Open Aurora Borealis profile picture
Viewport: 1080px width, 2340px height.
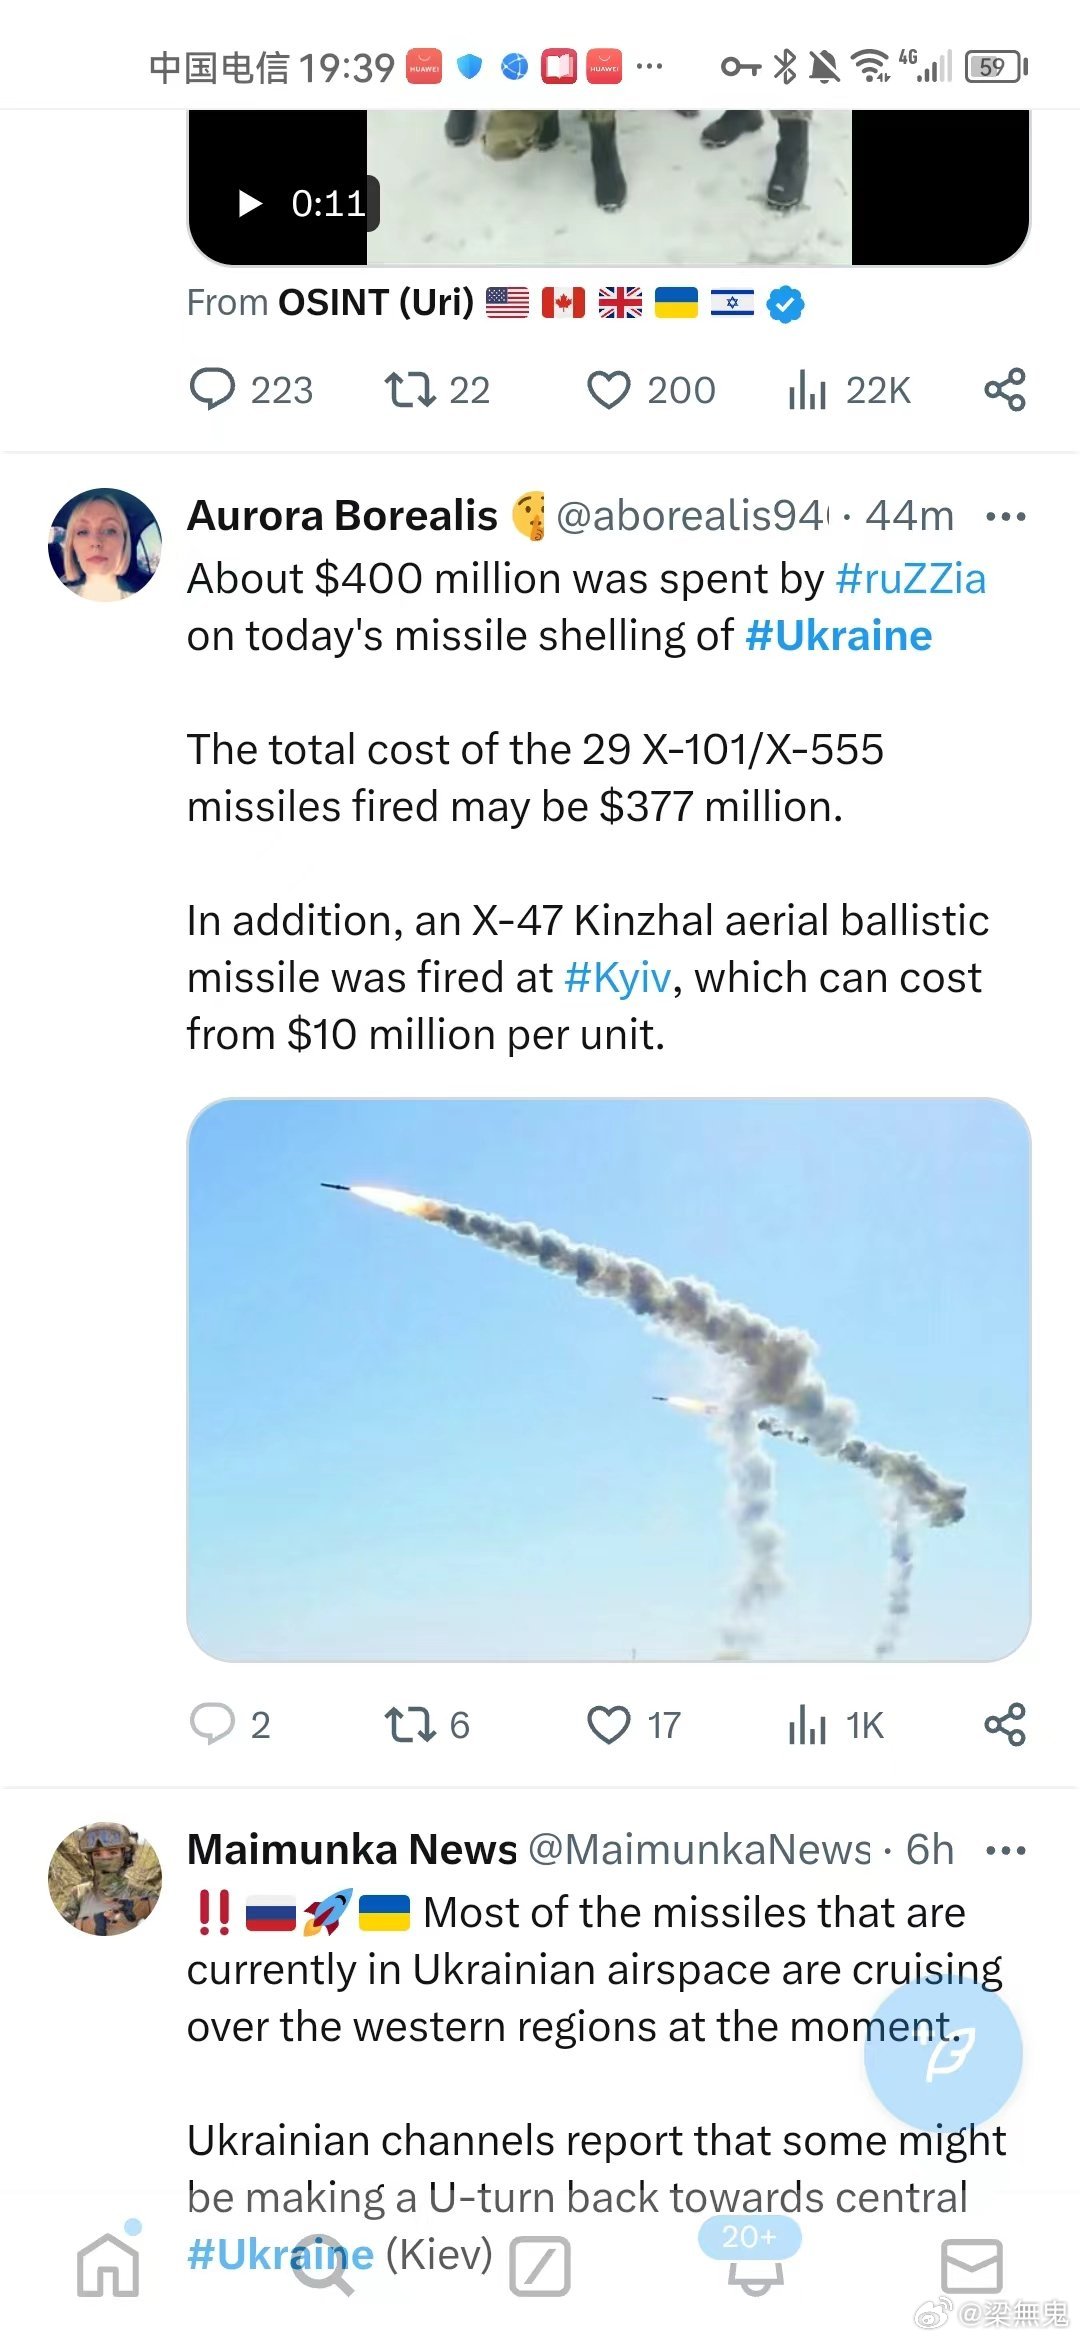105,545
